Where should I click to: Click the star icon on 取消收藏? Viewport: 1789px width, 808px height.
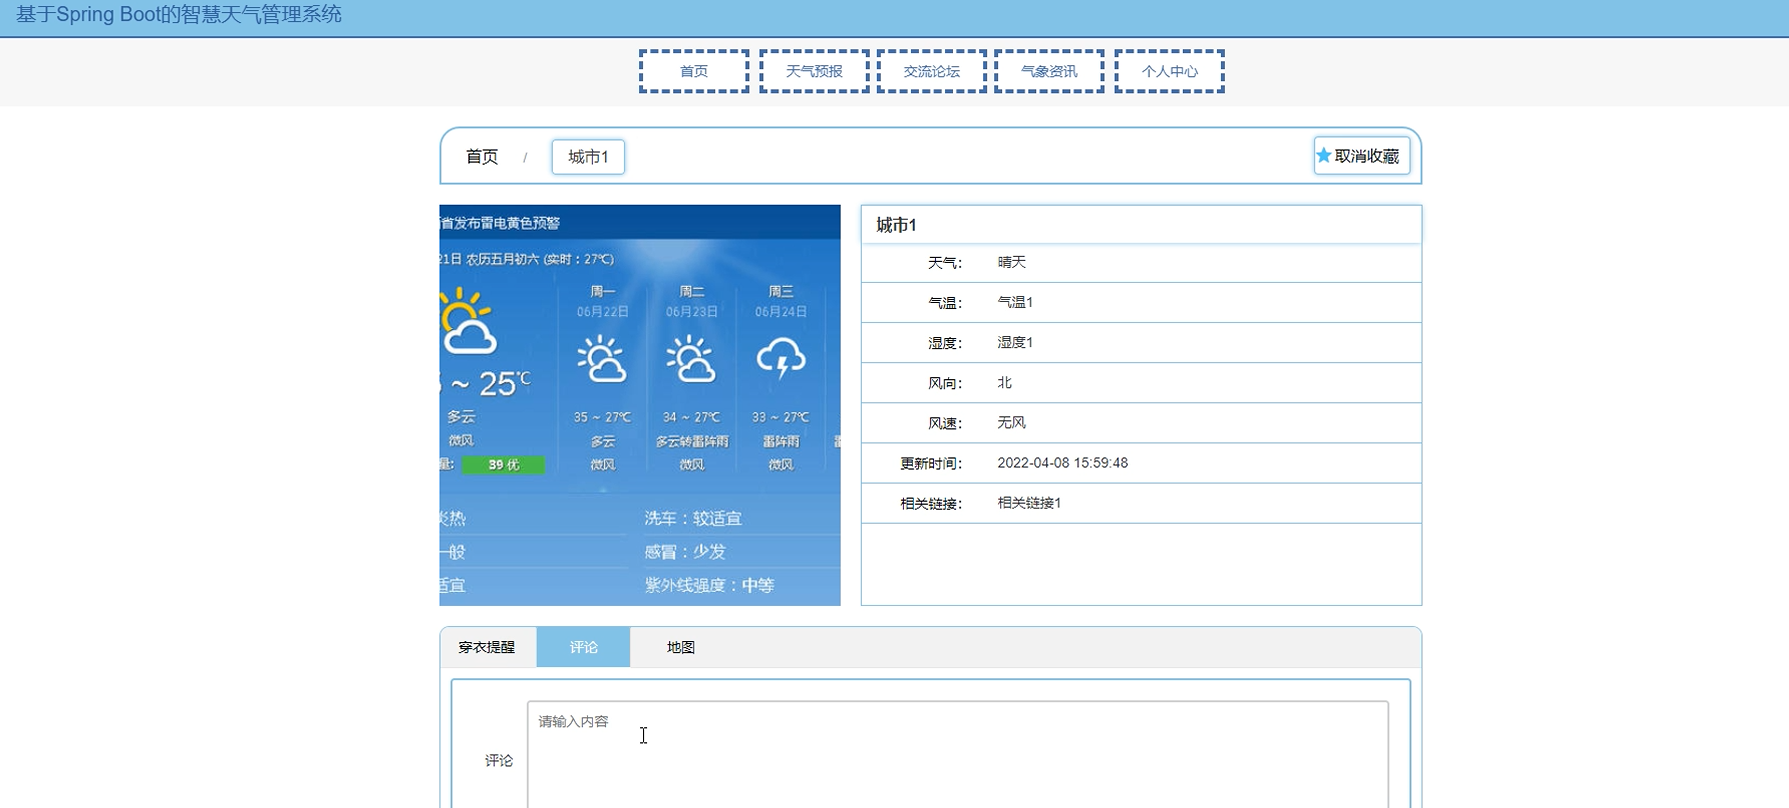(x=1324, y=156)
